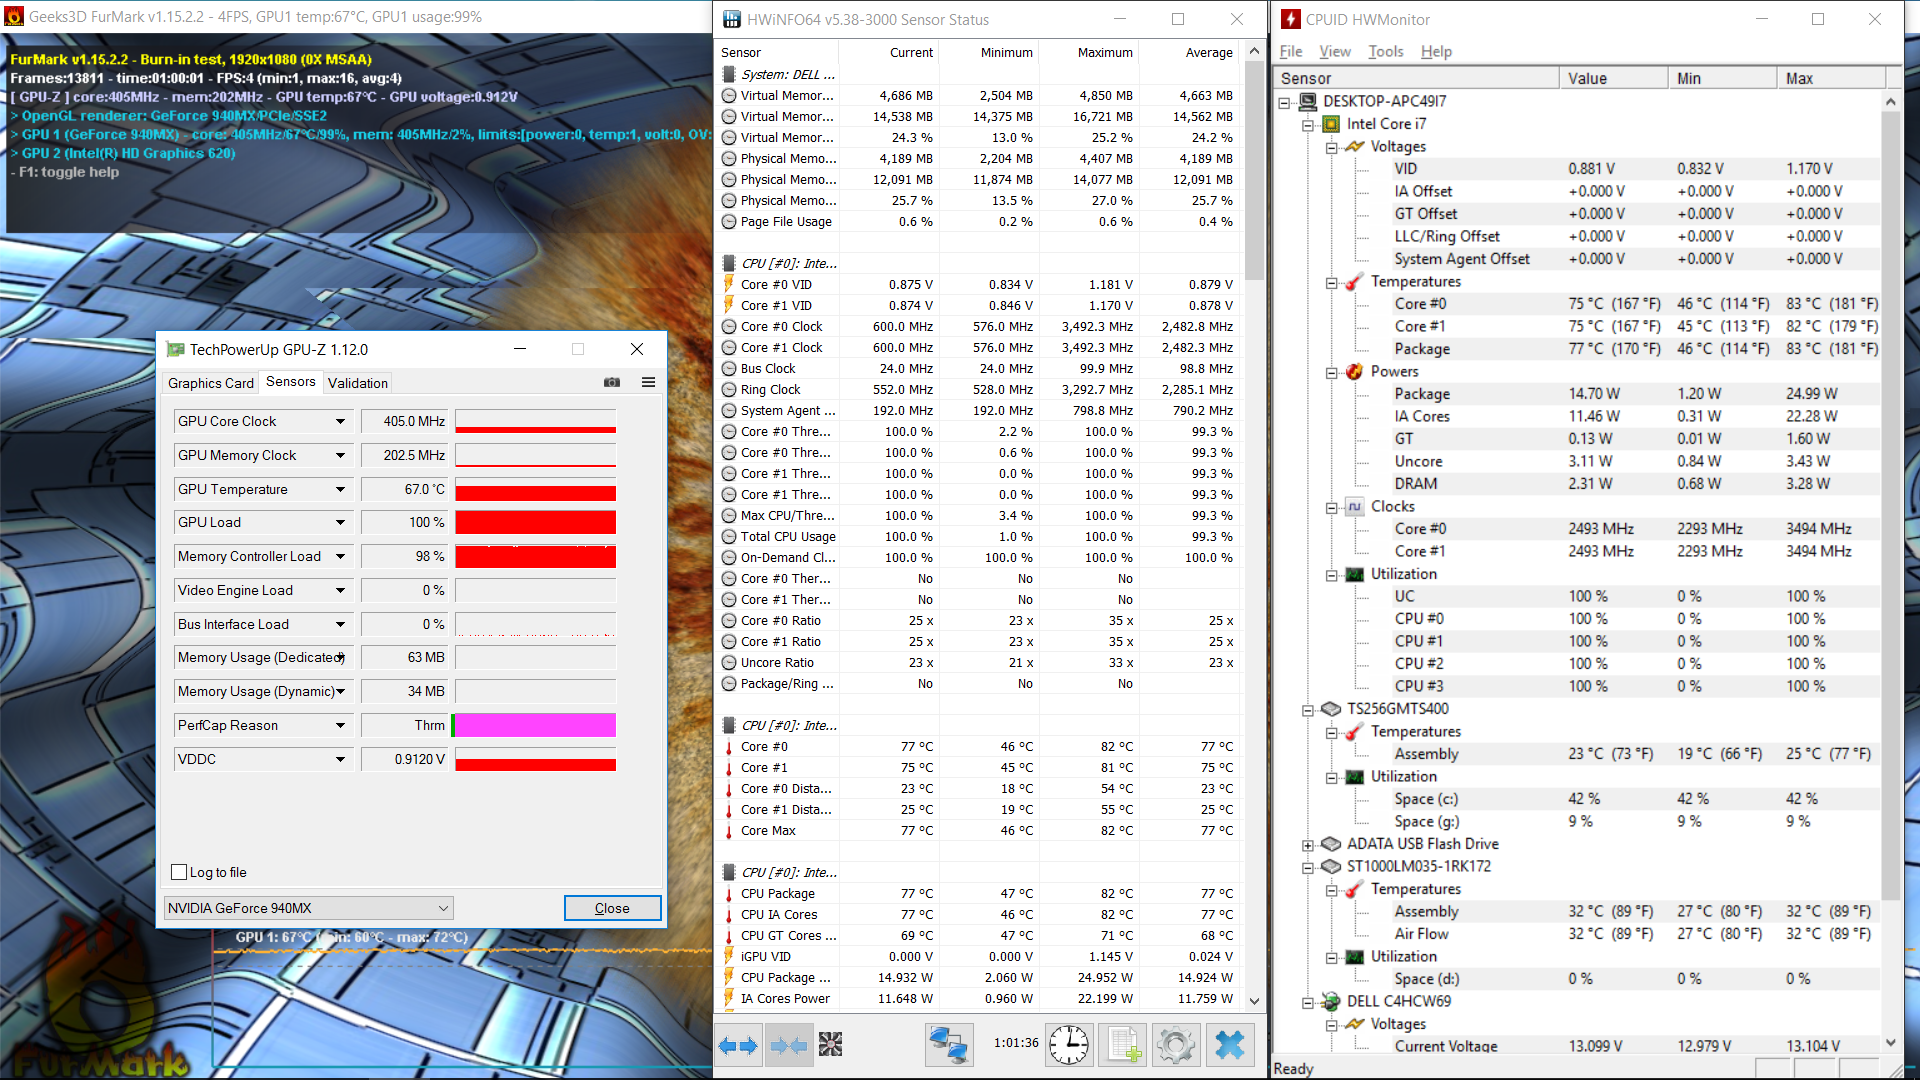Click the ADATA USB Flash Drive disk icon
Image resolution: width=1920 pixels, height=1080 pixels.
click(x=1331, y=844)
